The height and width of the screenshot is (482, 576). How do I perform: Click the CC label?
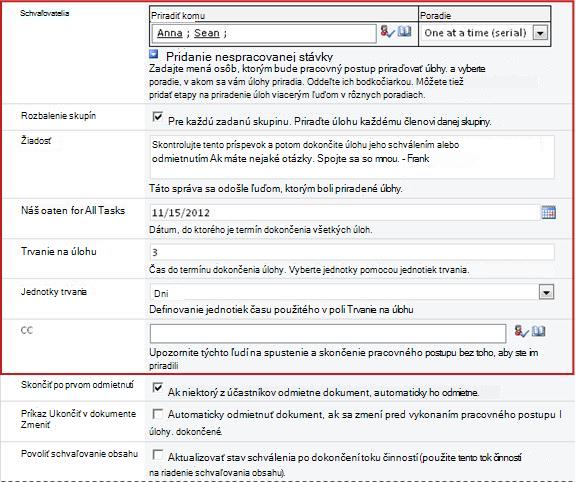(27, 330)
